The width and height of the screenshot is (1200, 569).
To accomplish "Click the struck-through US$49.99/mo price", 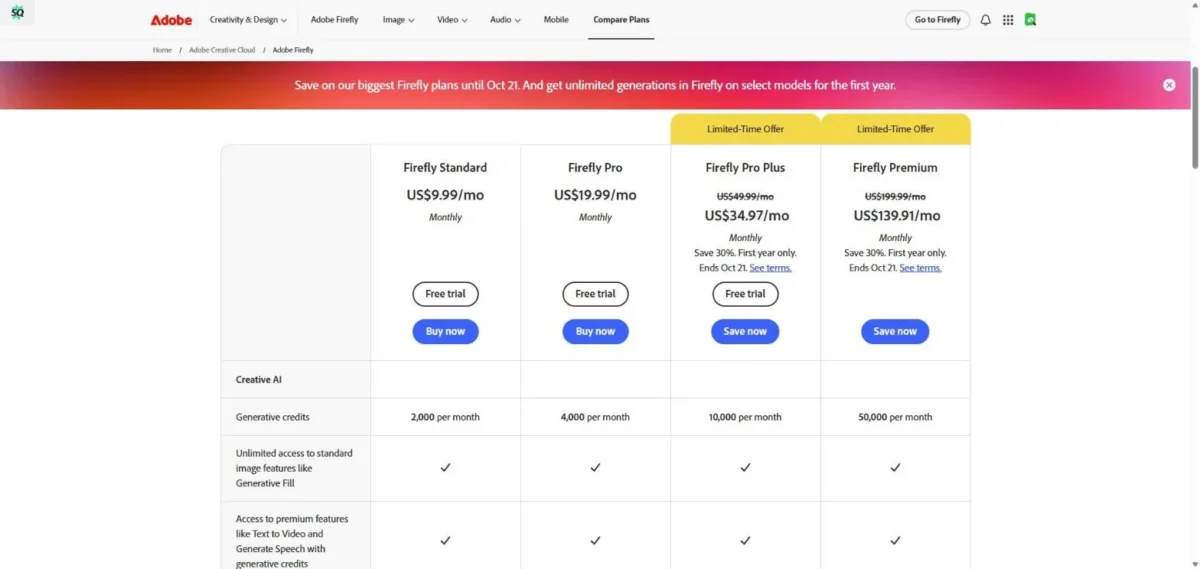I will (x=745, y=197).
